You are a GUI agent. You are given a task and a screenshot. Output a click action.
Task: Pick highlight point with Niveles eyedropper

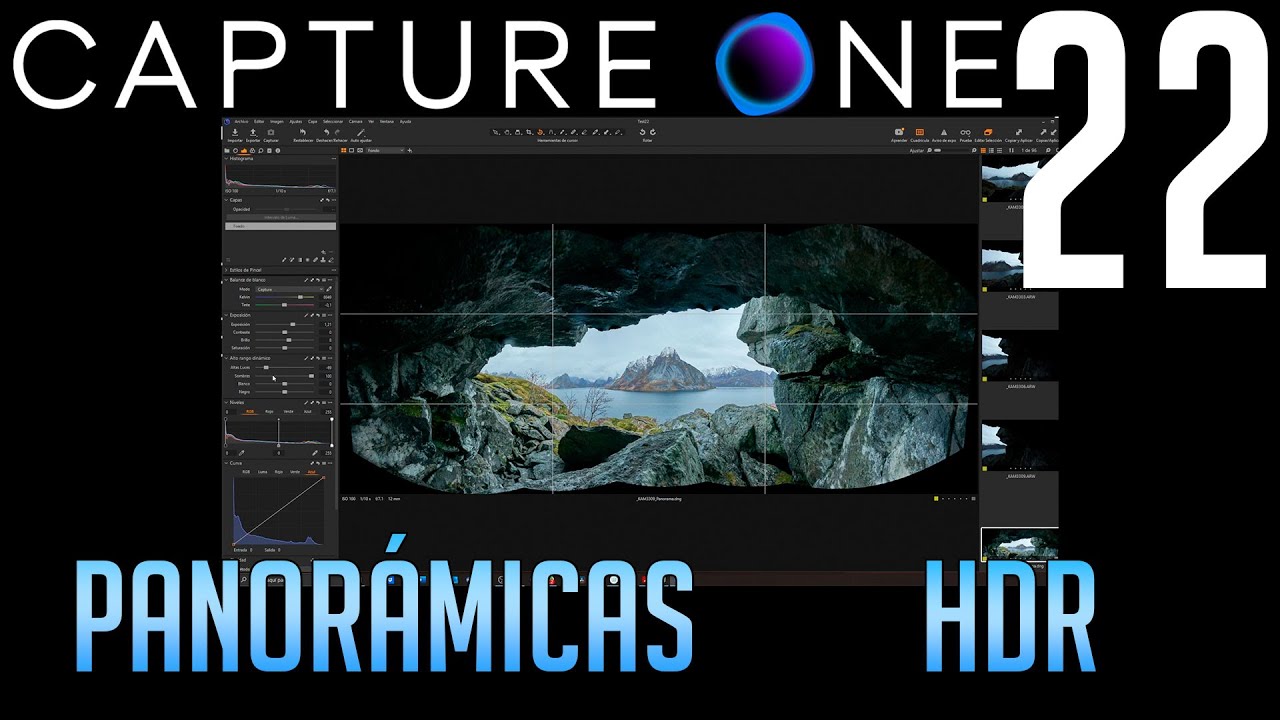pos(315,453)
